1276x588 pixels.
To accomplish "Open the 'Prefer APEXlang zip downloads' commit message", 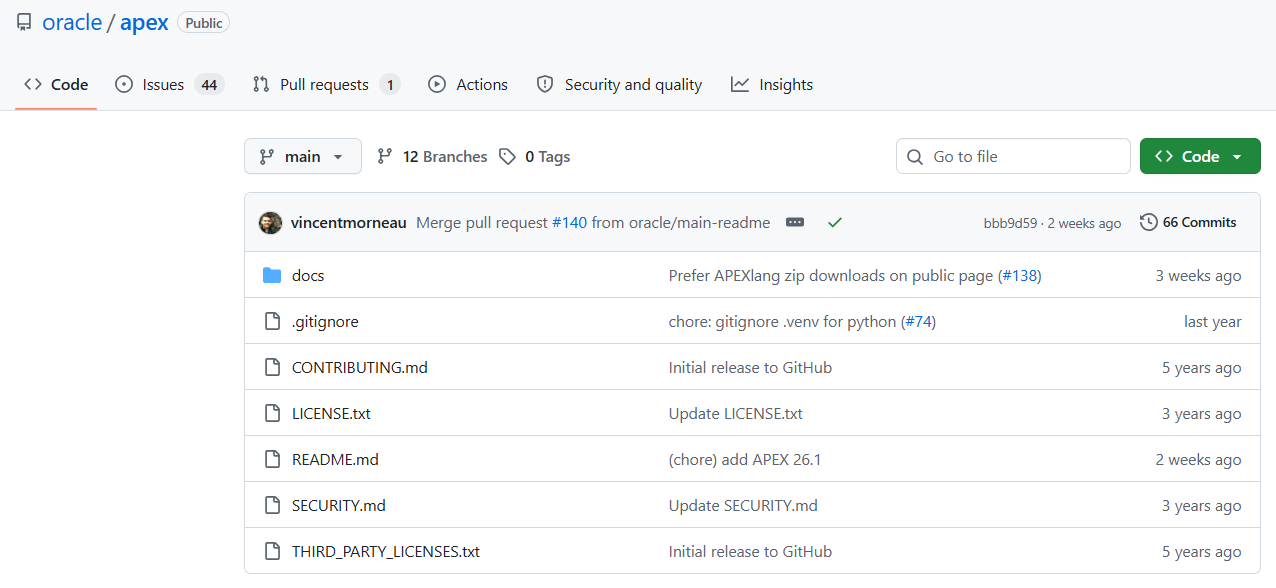I will (x=831, y=275).
